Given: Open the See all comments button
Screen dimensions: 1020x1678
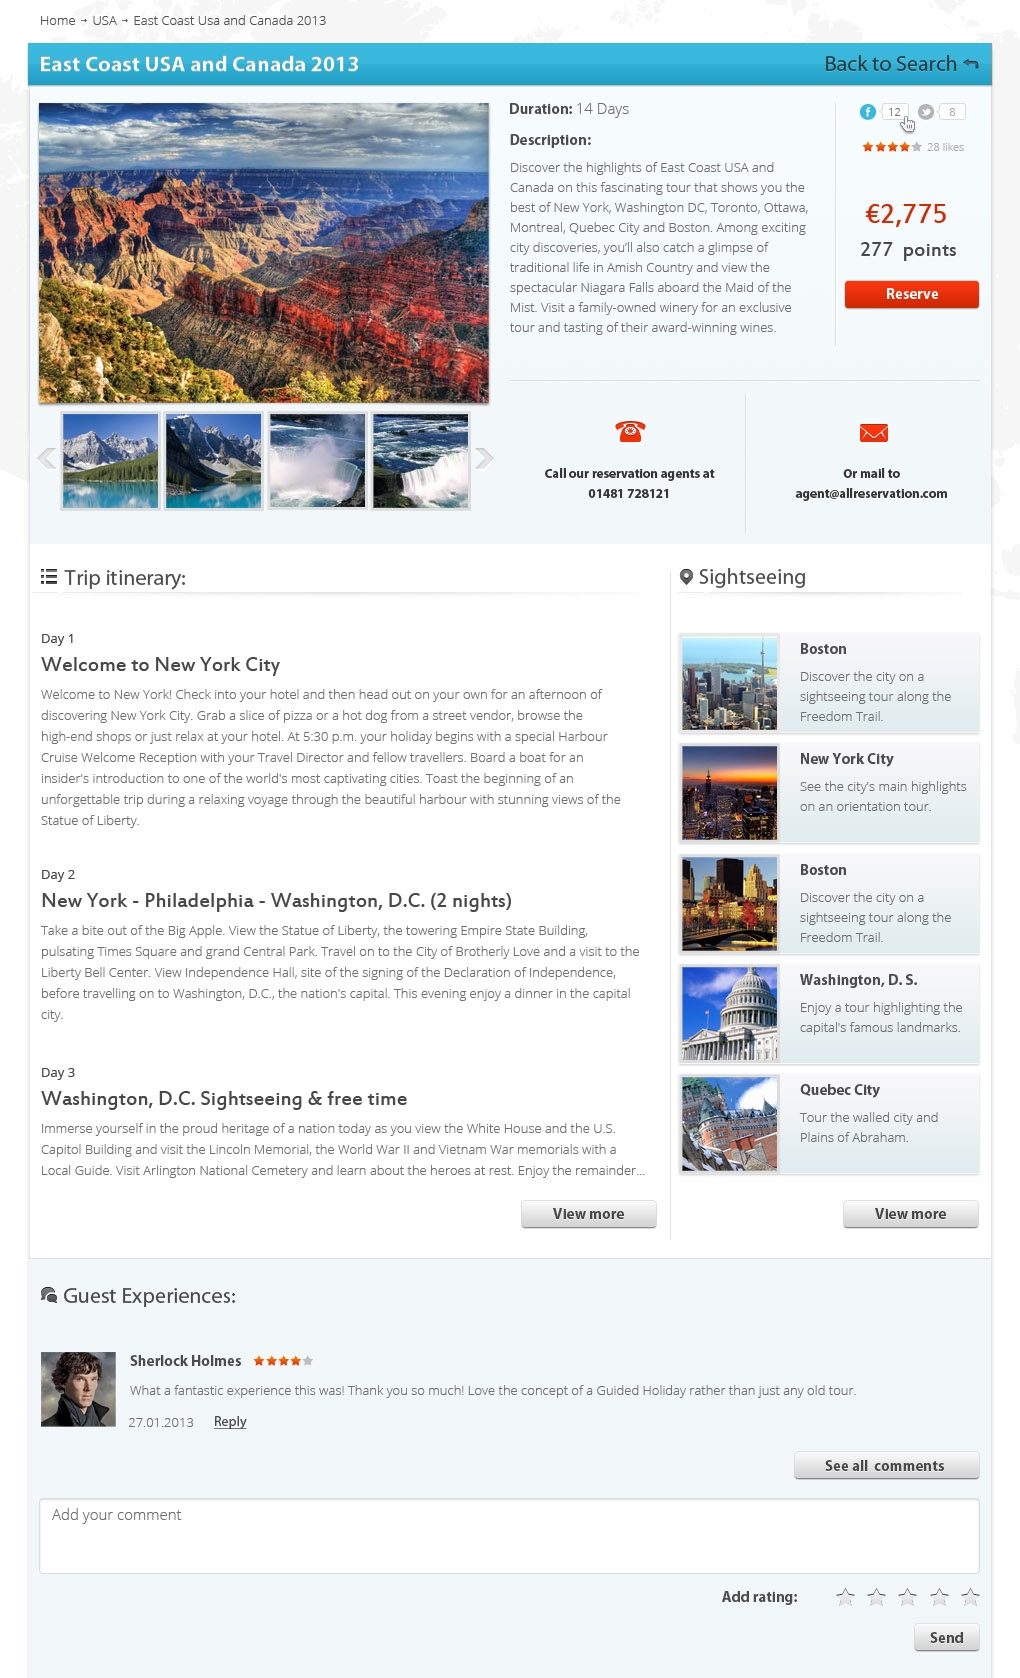Looking at the screenshot, I should coord(887,1466).
